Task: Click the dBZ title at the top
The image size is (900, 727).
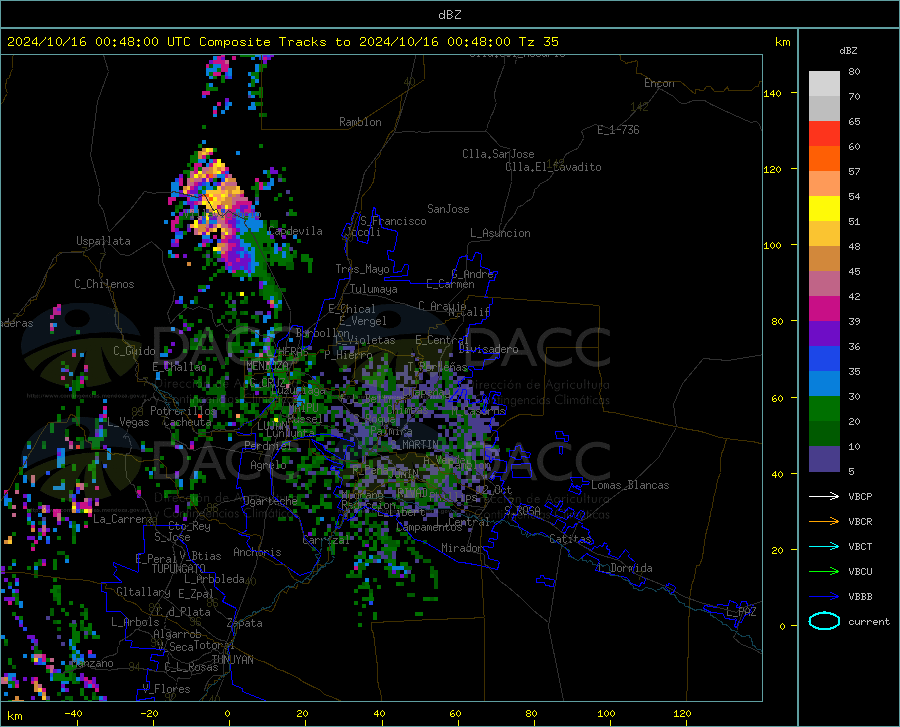Action: coord(449,15)
